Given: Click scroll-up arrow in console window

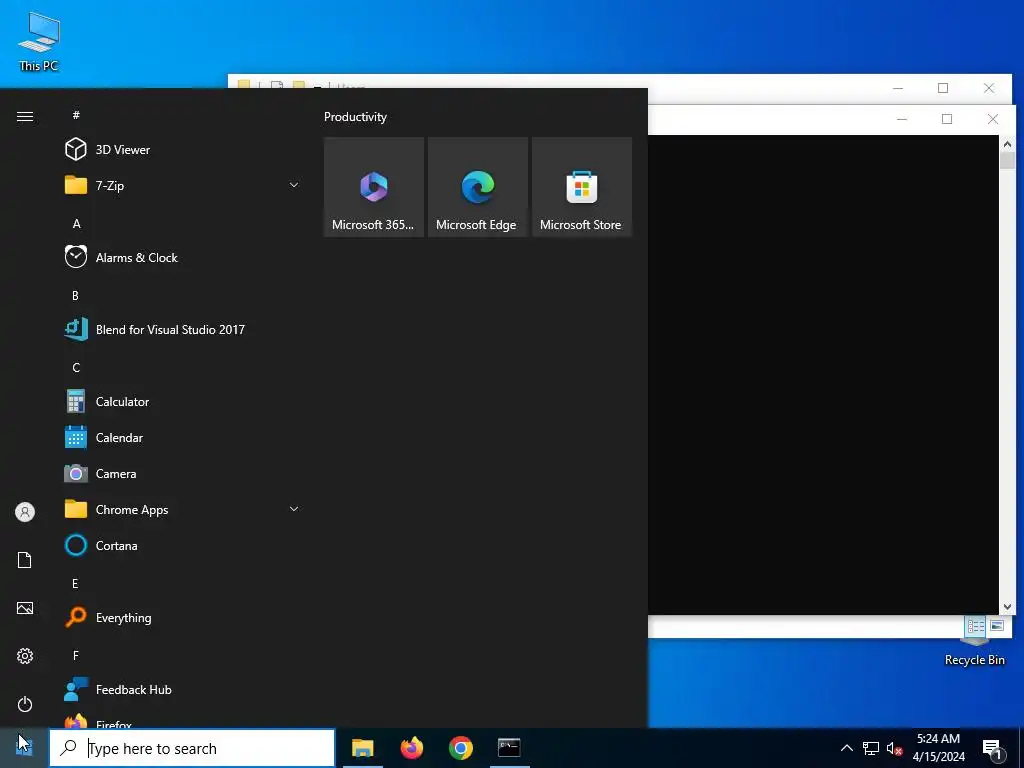Looking at the screenshot, I should [x=1007, y=144].
